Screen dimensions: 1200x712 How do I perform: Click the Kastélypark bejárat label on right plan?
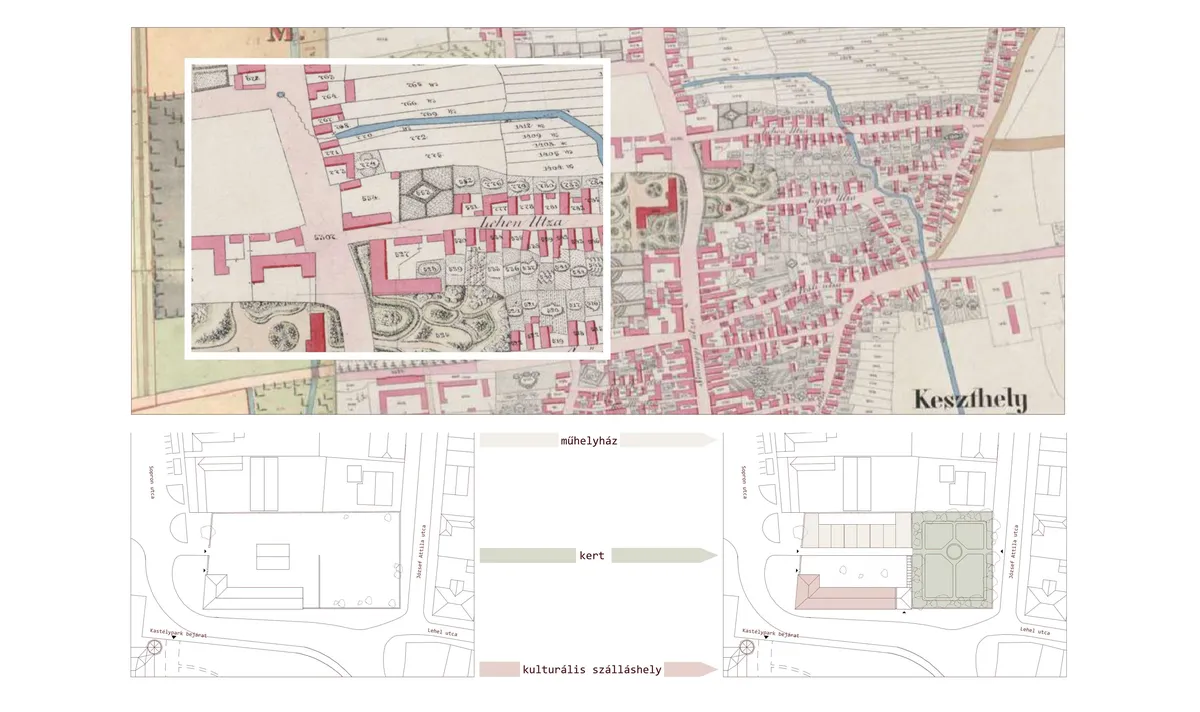(770, 632)
